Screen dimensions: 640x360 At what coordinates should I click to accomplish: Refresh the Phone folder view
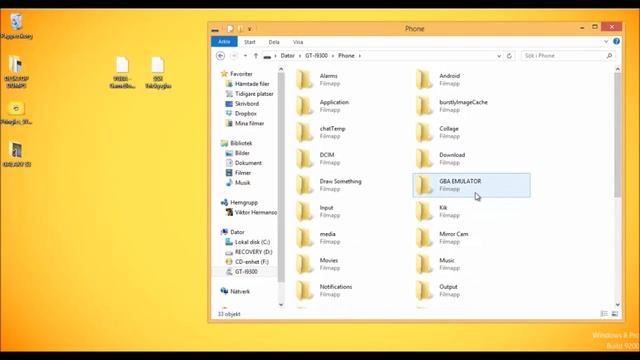[x=509, y=56]
